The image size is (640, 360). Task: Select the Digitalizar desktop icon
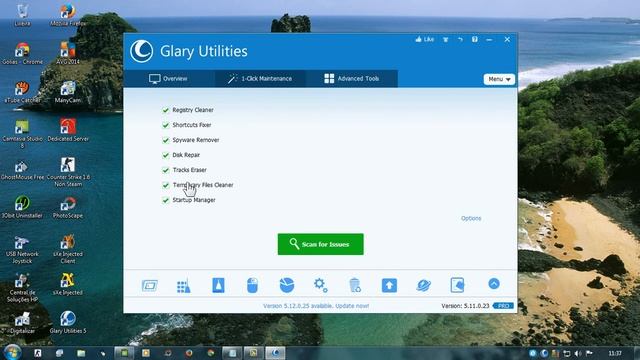point(22,322)
